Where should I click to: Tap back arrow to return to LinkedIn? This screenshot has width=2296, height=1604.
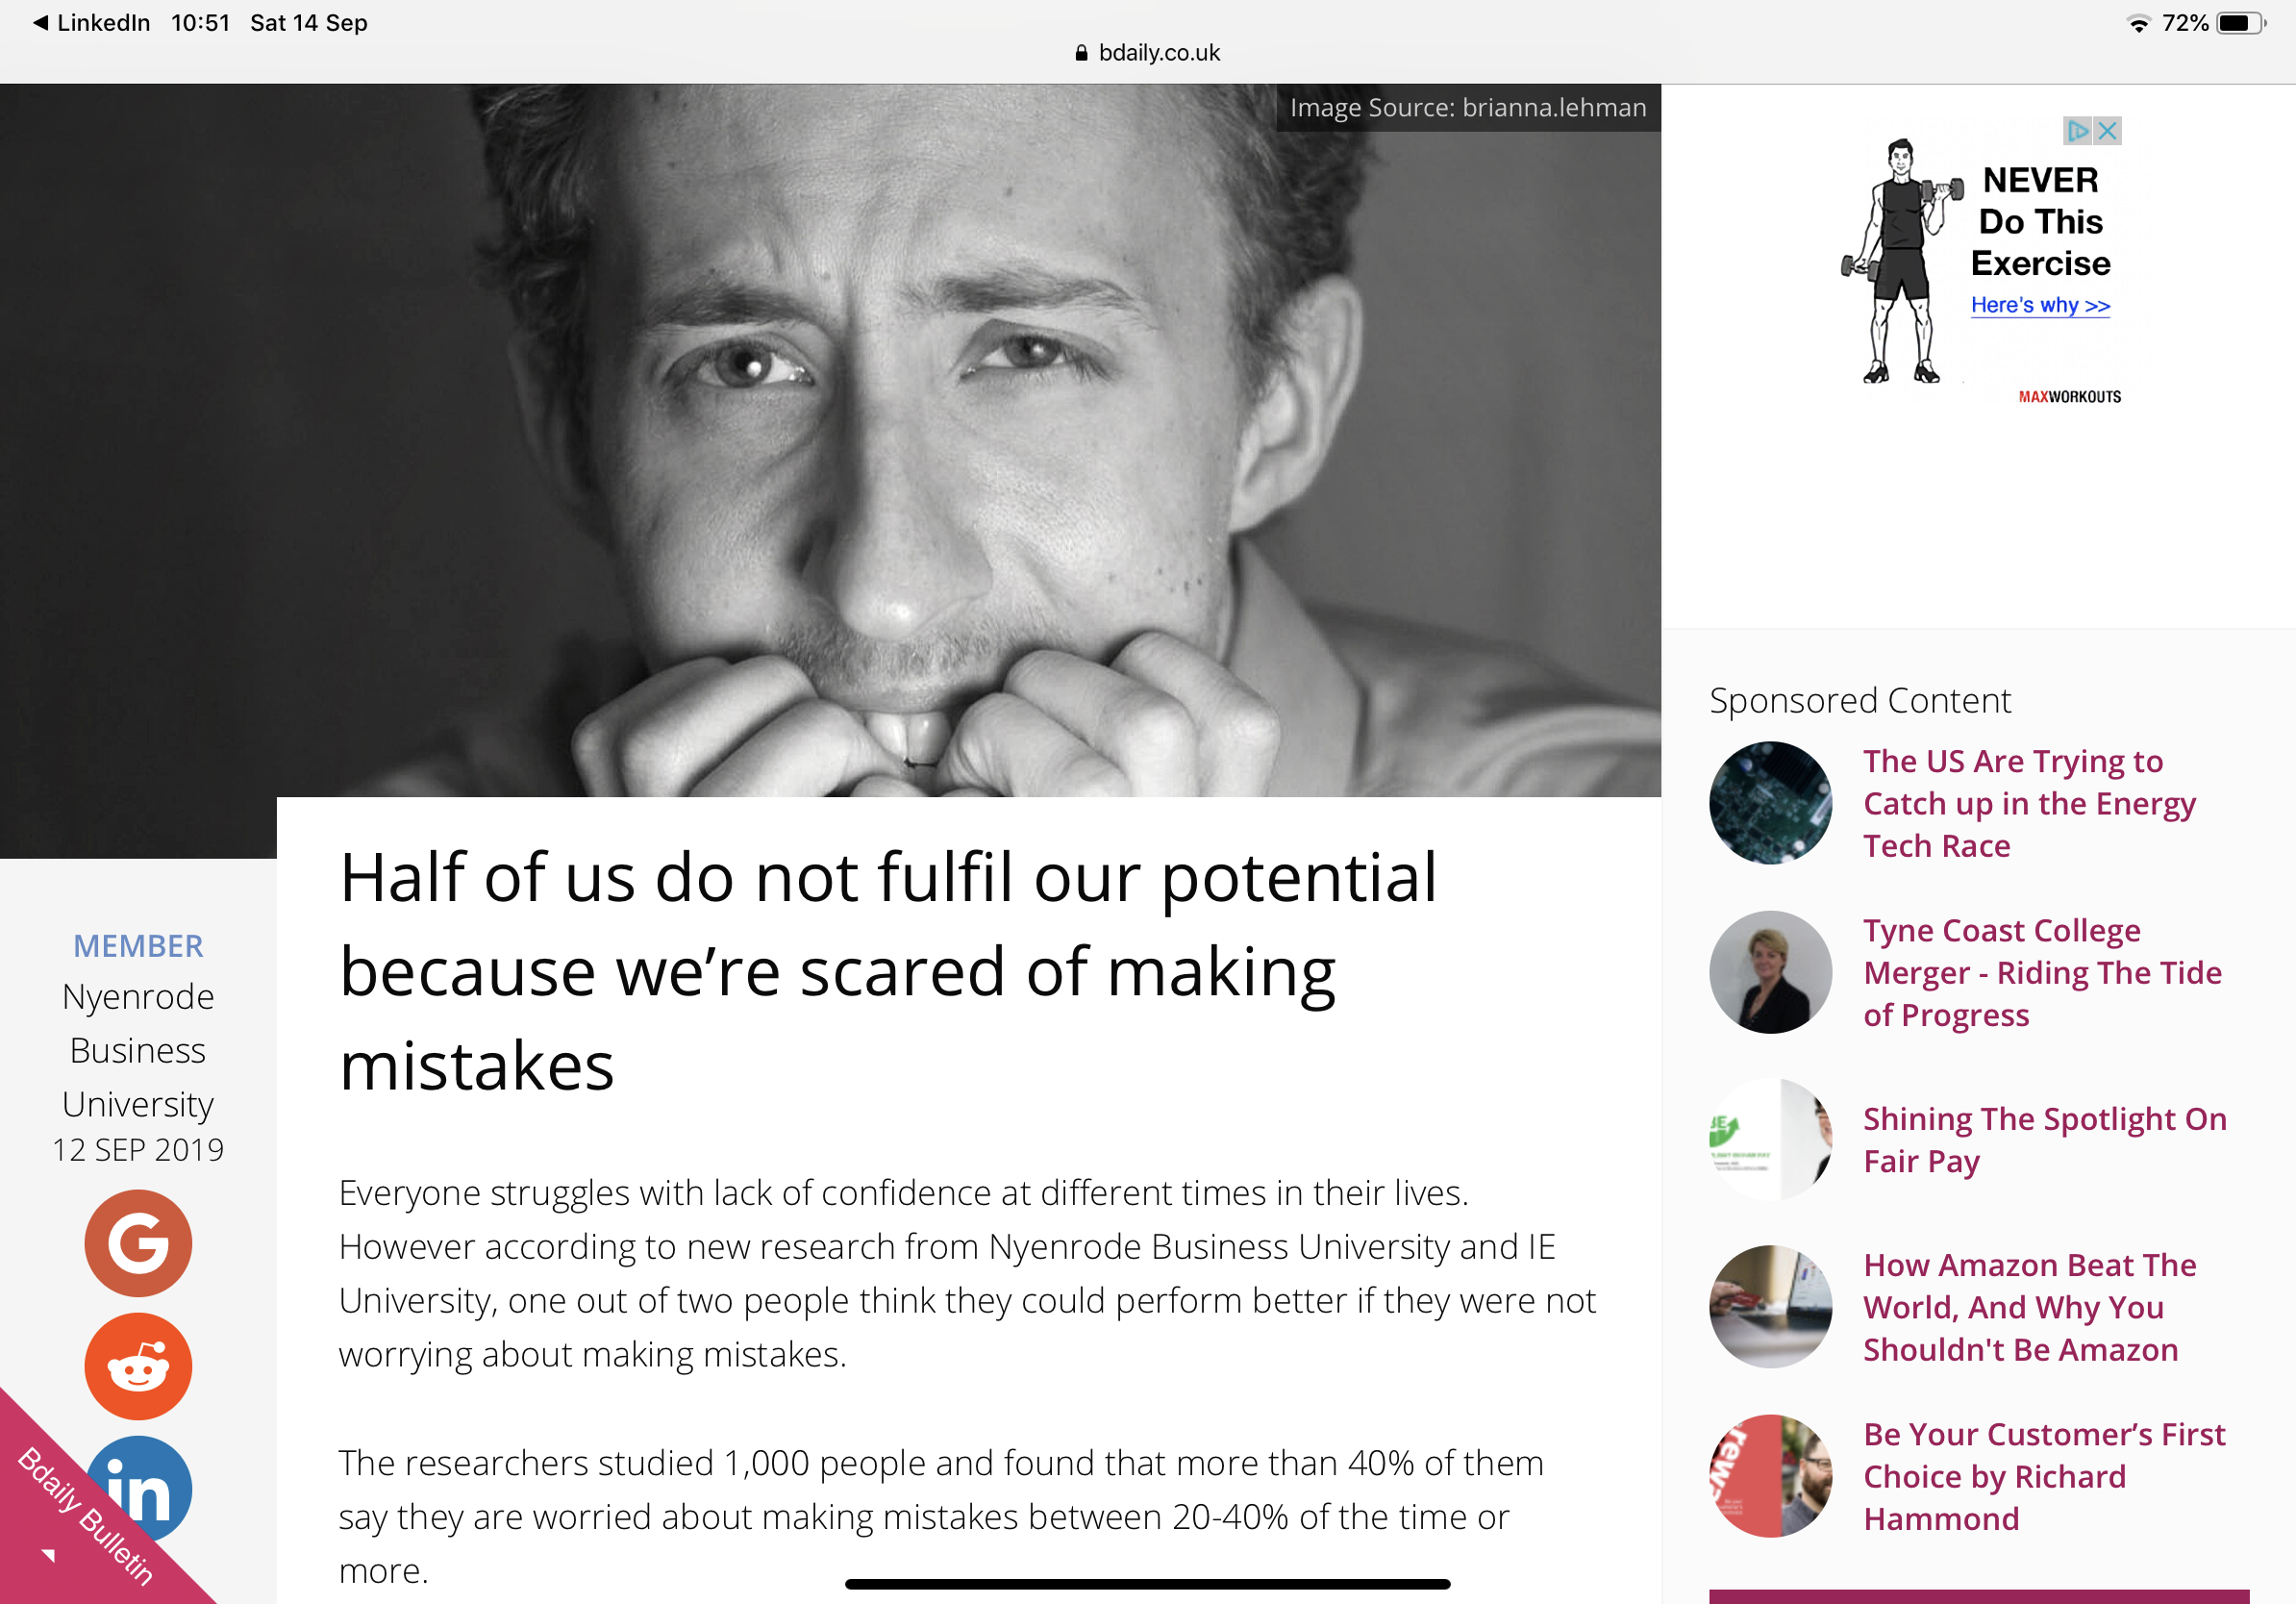(40, 22)
